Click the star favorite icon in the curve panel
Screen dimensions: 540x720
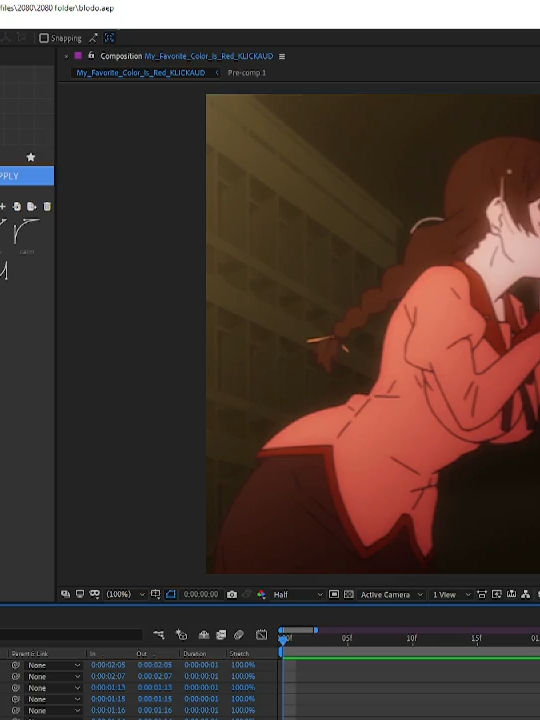coord(31,157)
